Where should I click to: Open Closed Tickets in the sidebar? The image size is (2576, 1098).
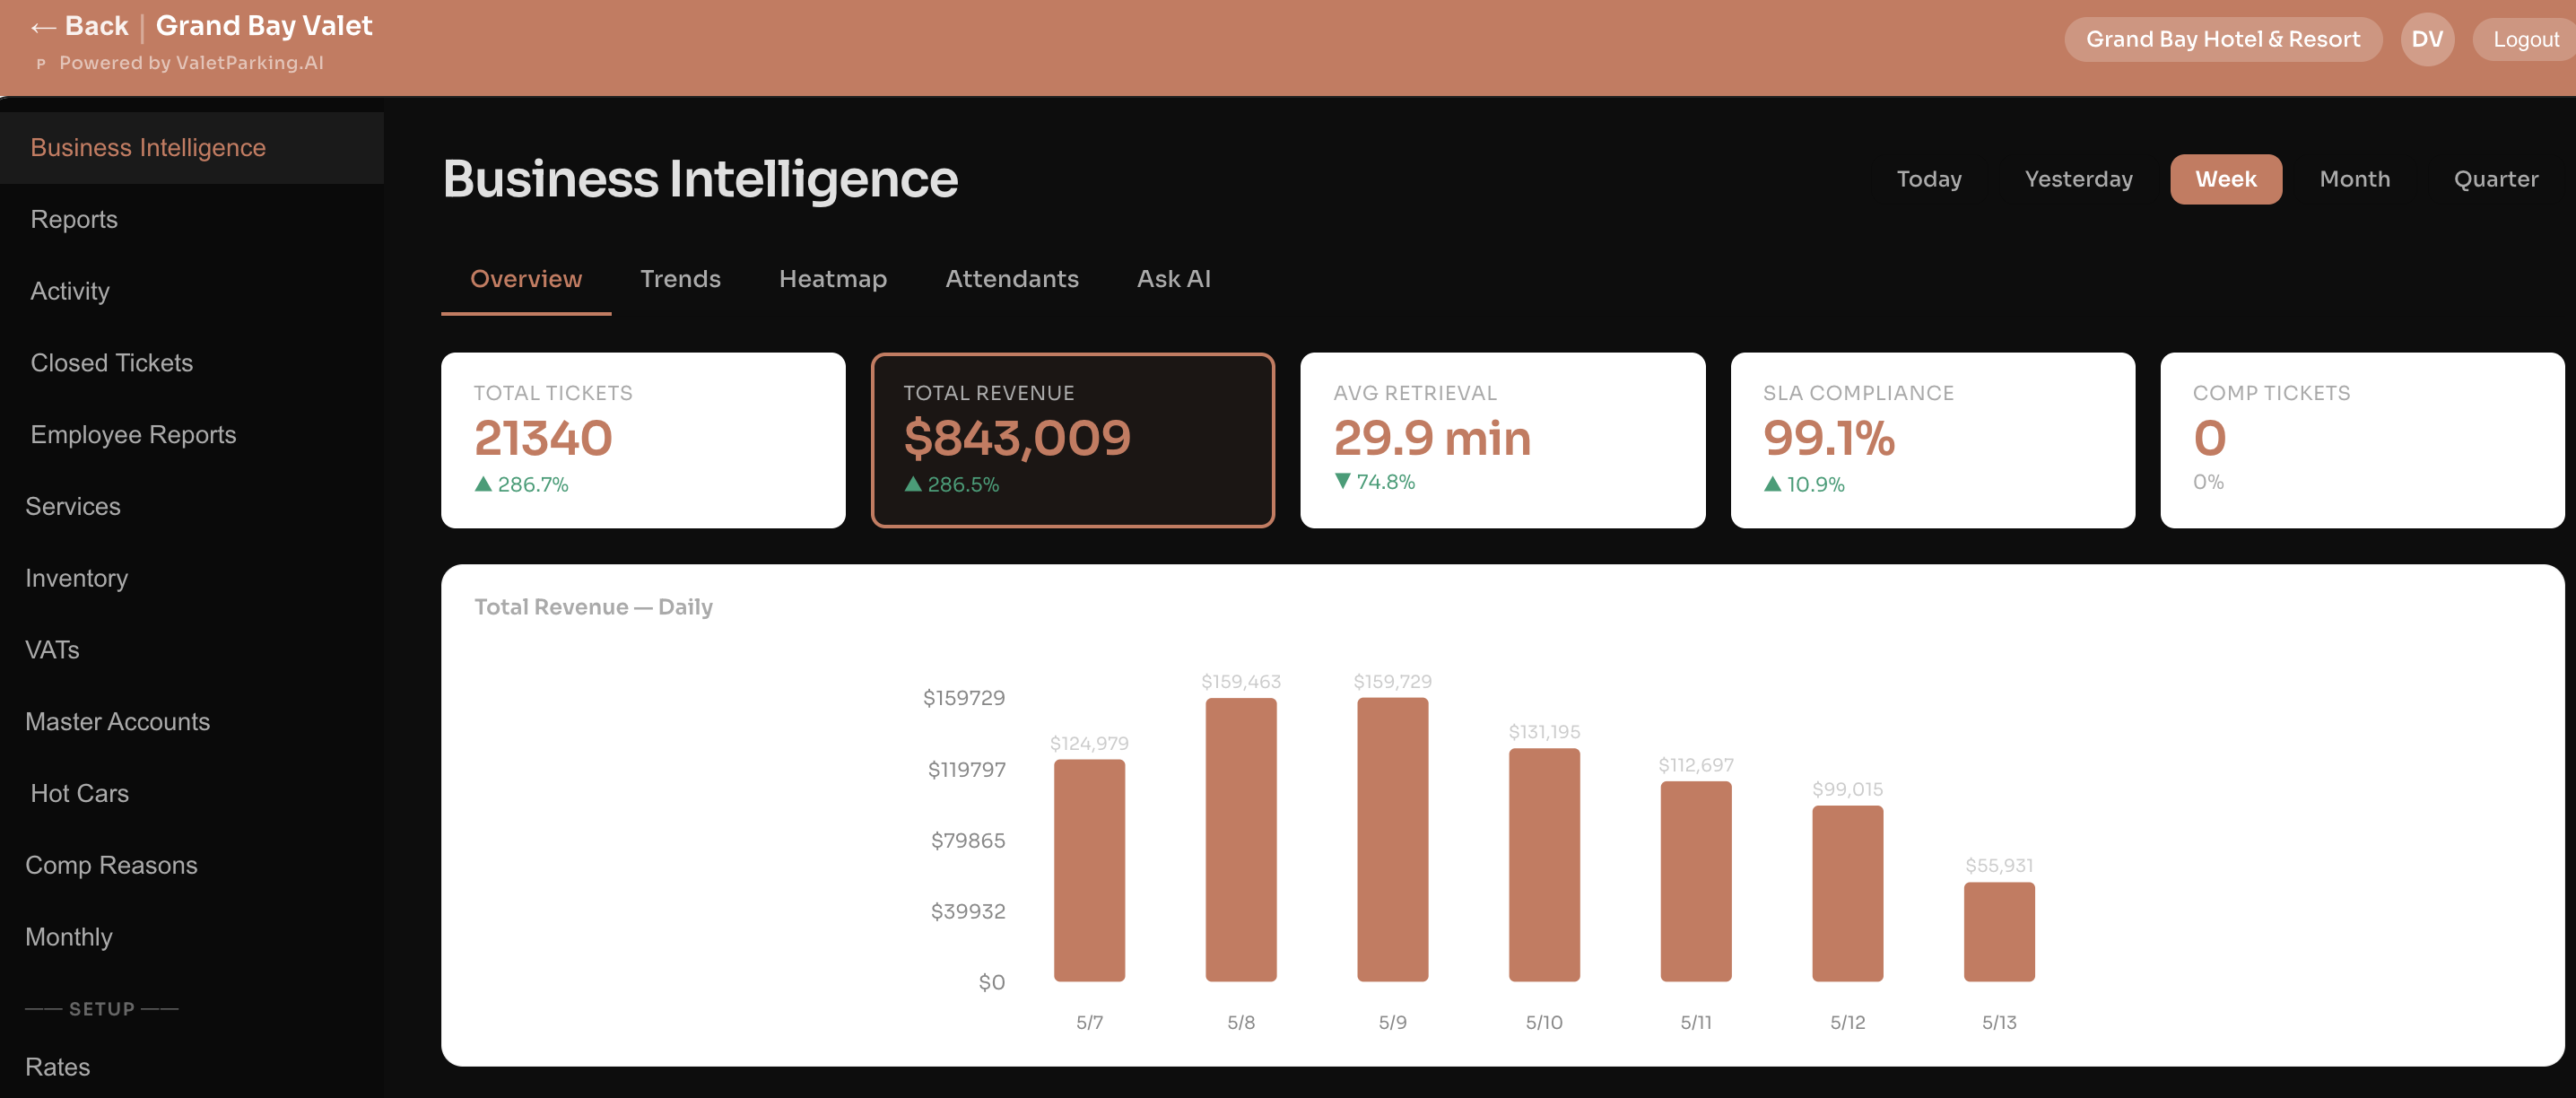click(192, 363)
